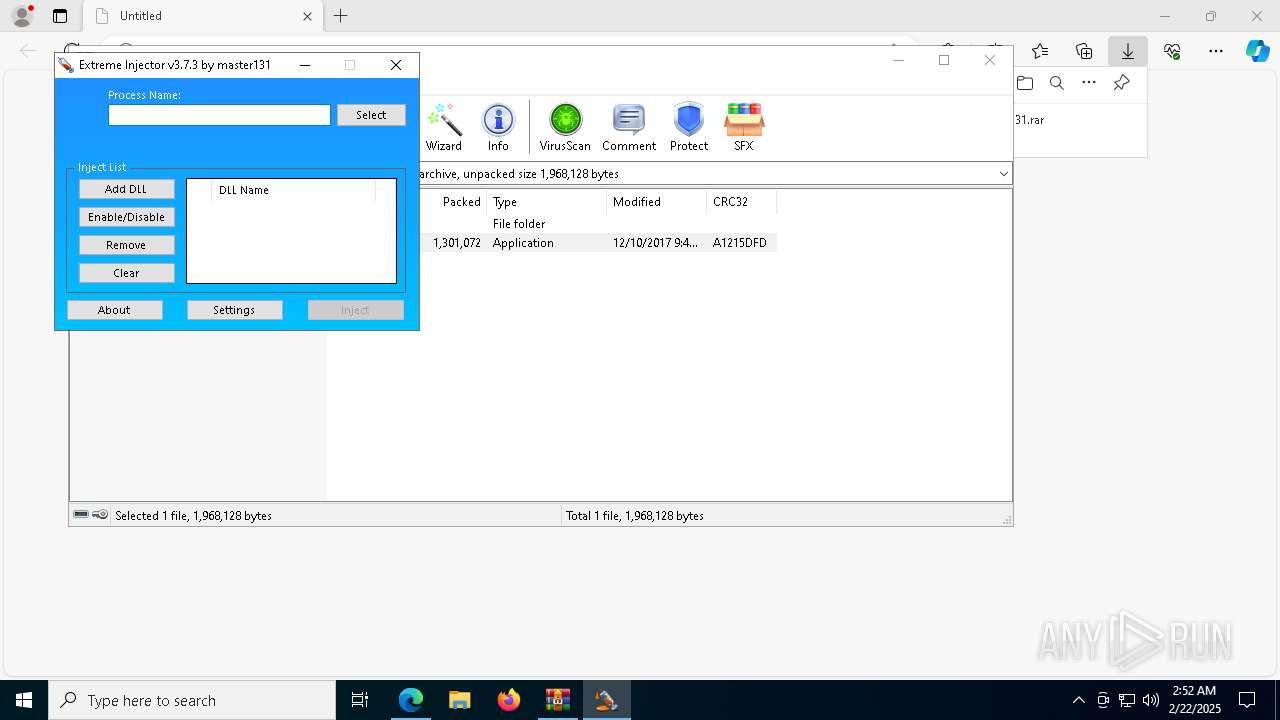Click the Select process button
This screenshot has height=720, width=1280.
(x=371, y=115)
